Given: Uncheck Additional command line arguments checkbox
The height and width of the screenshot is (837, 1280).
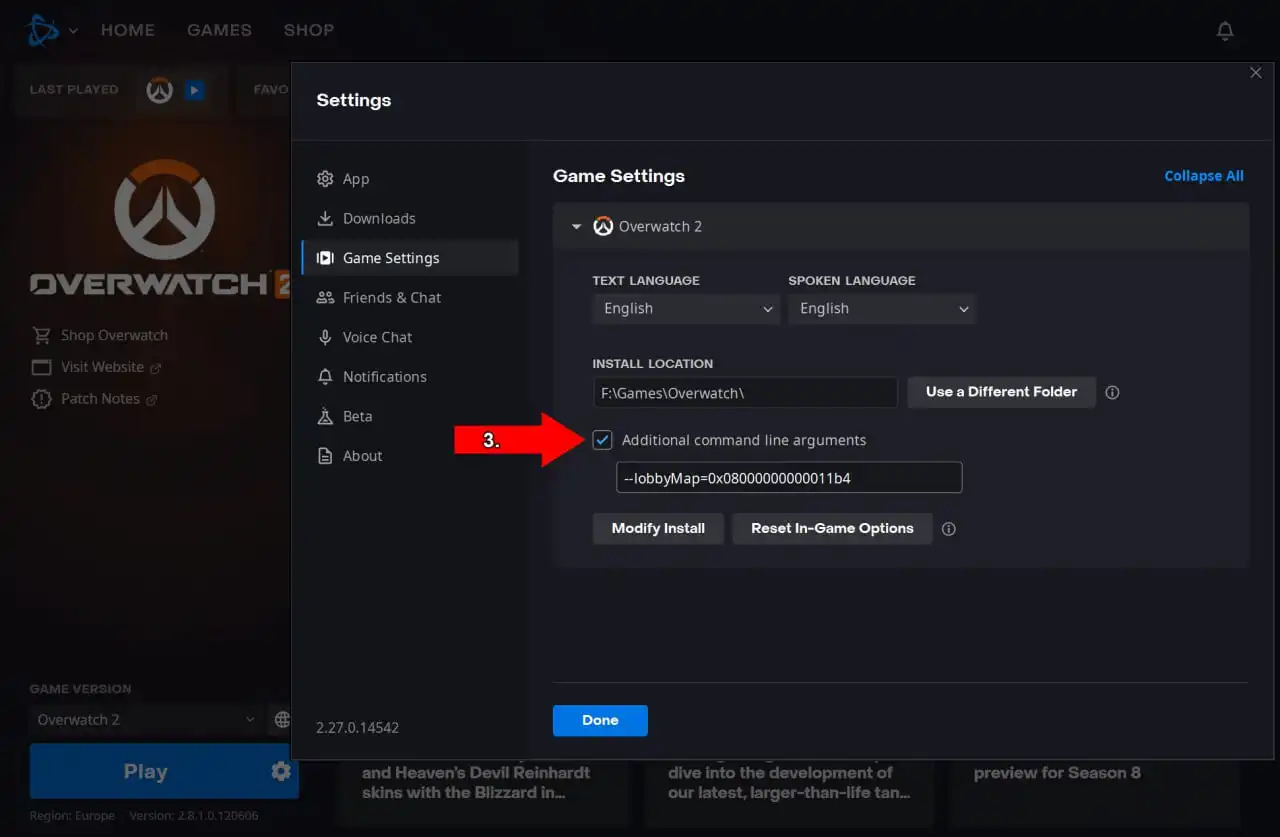Looking at the screenshot, I should (x=603, y=440).
